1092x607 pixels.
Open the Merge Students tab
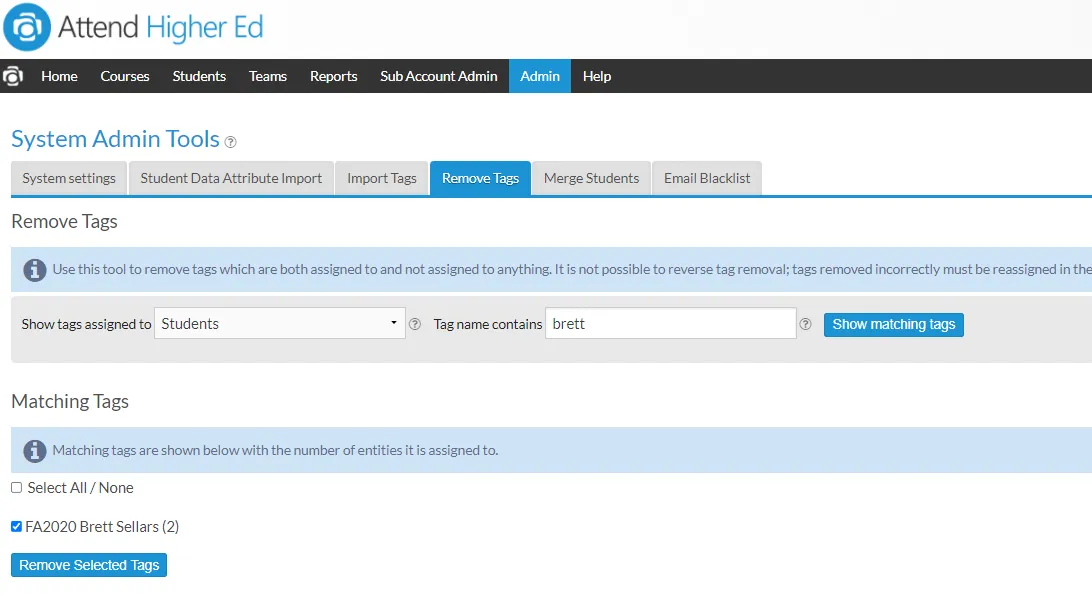click(591, 178)
